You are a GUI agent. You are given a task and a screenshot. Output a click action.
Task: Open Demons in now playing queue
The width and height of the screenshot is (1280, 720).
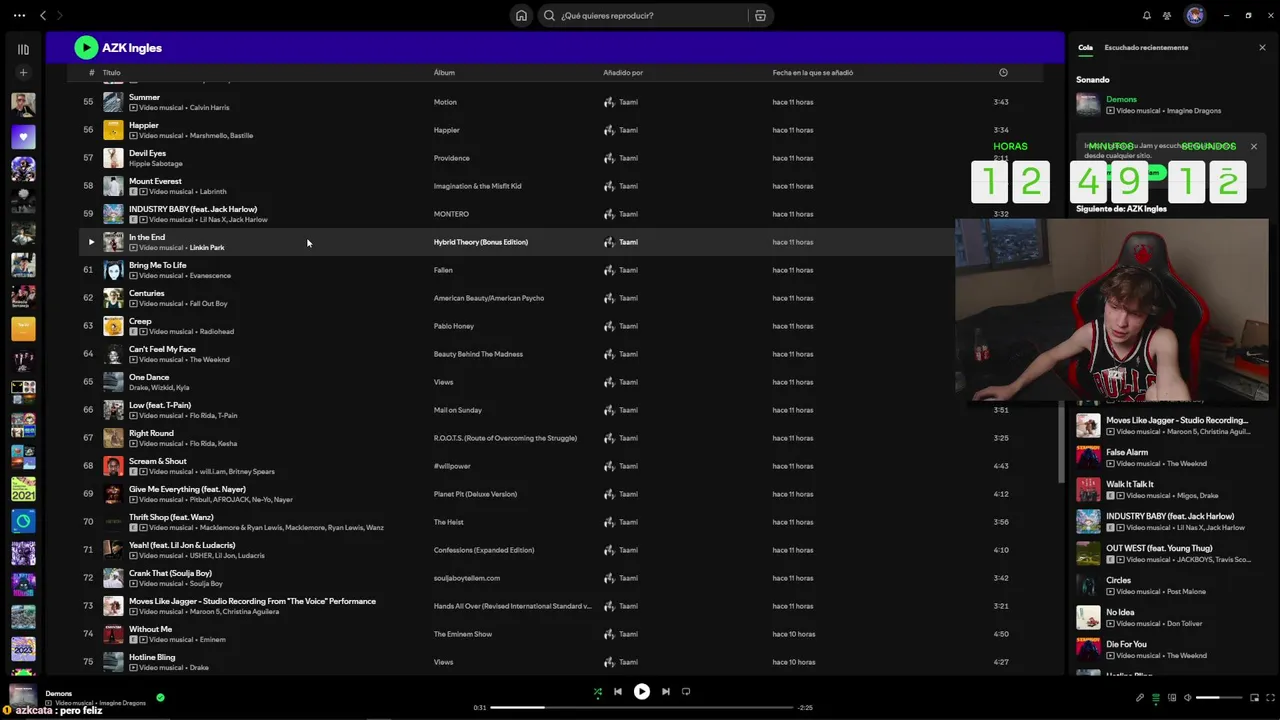tap(1121, 99)
